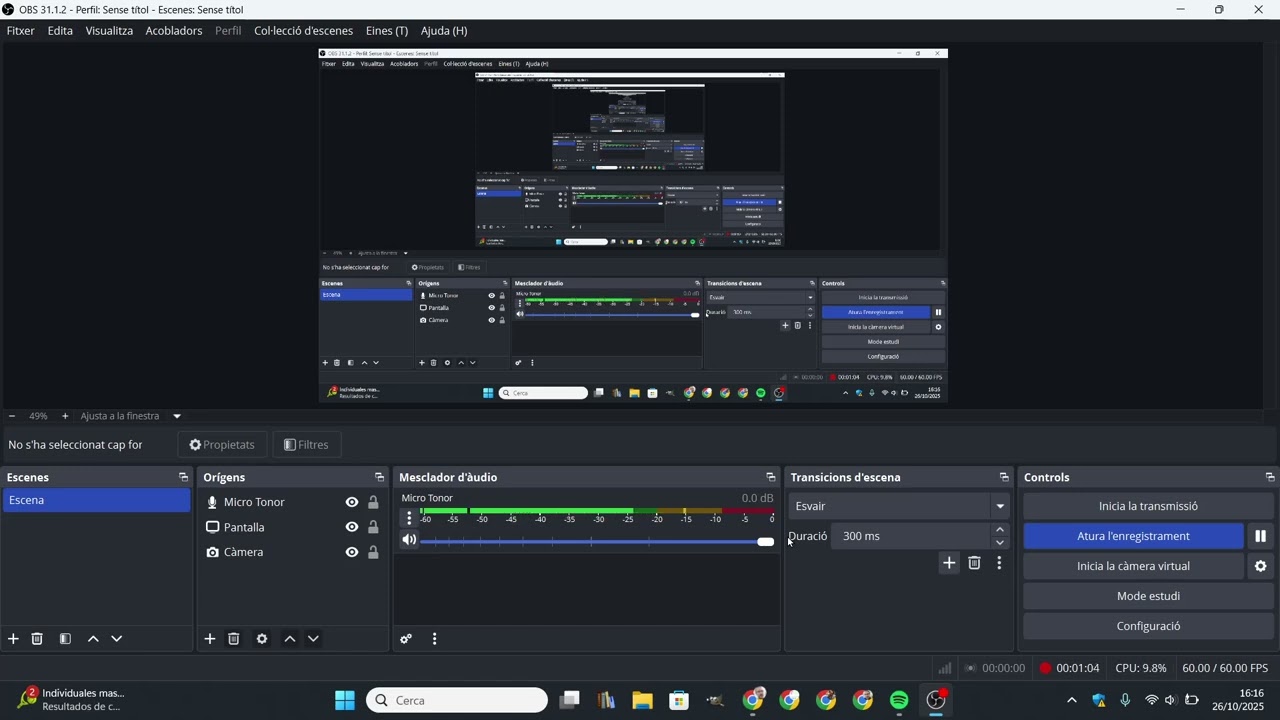Show hidden system tray icons chevron
1280x720 pixels.
point(1072,700)
